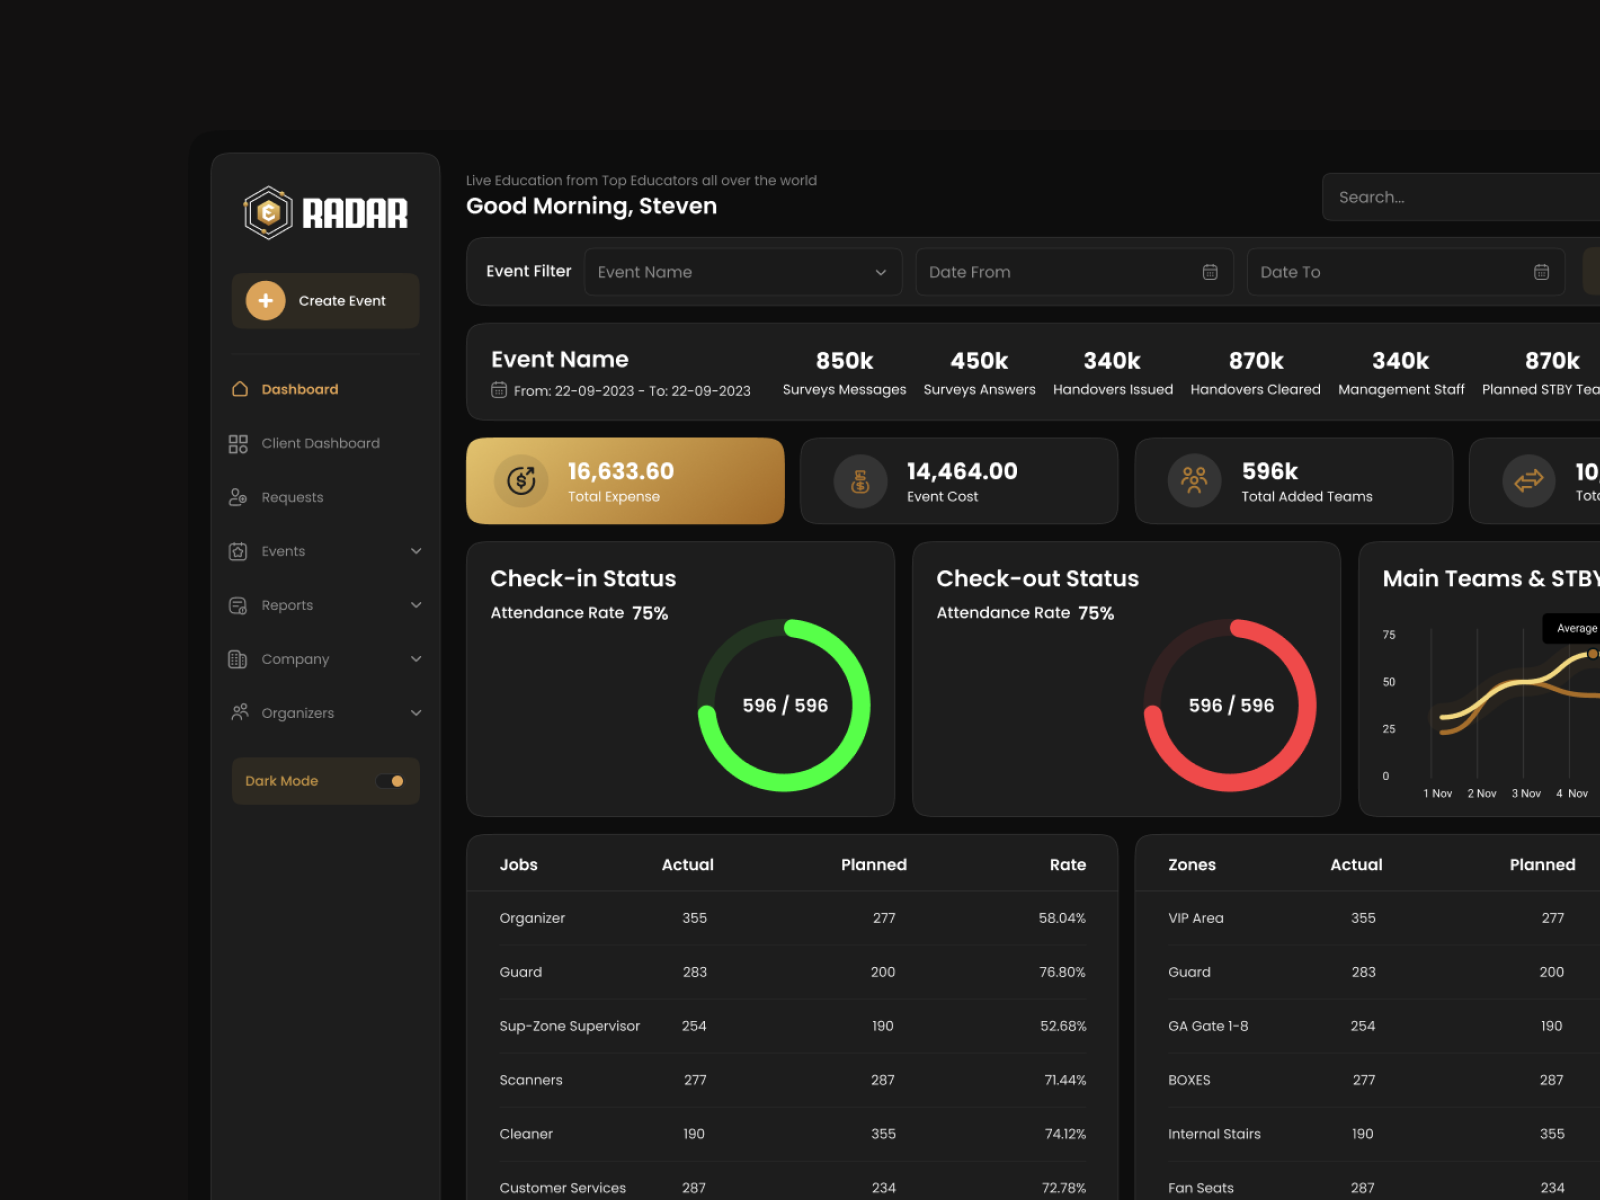Open the Event Name dropdown
Image resolution: width=1600 pixels, height=1200 pixels.
pos(743,271)
